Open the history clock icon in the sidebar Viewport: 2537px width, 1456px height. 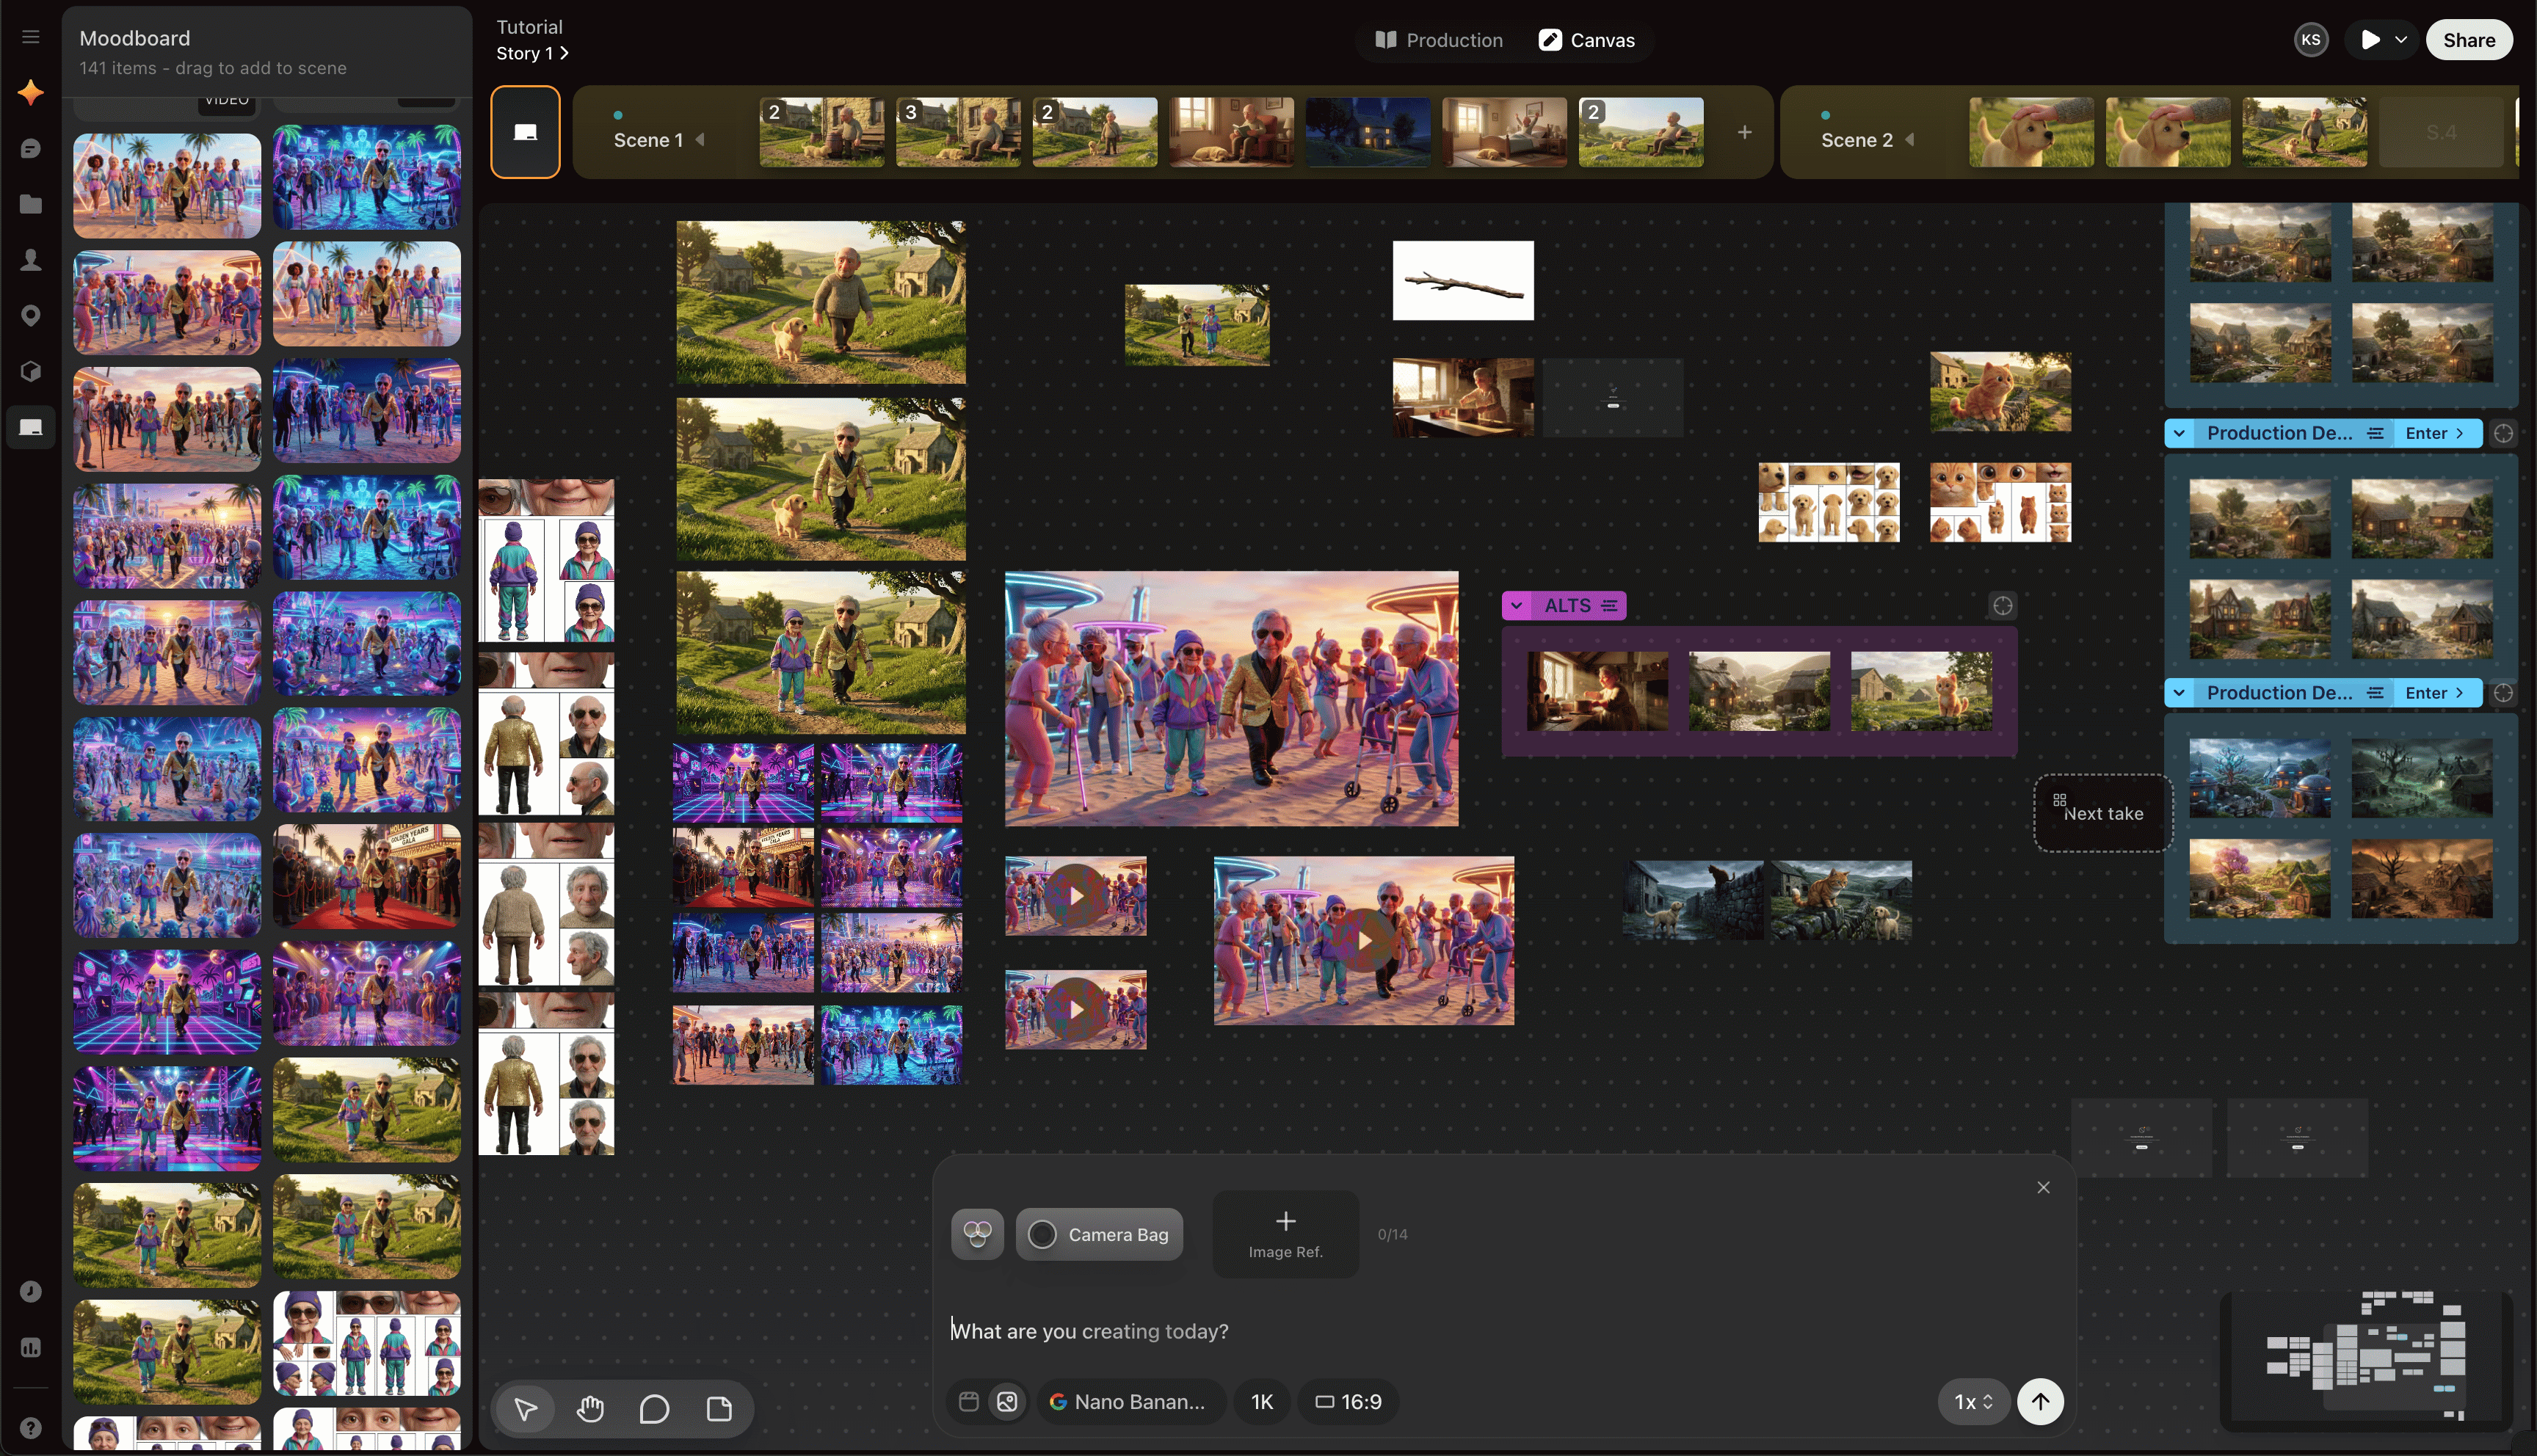coord(31,1291)
